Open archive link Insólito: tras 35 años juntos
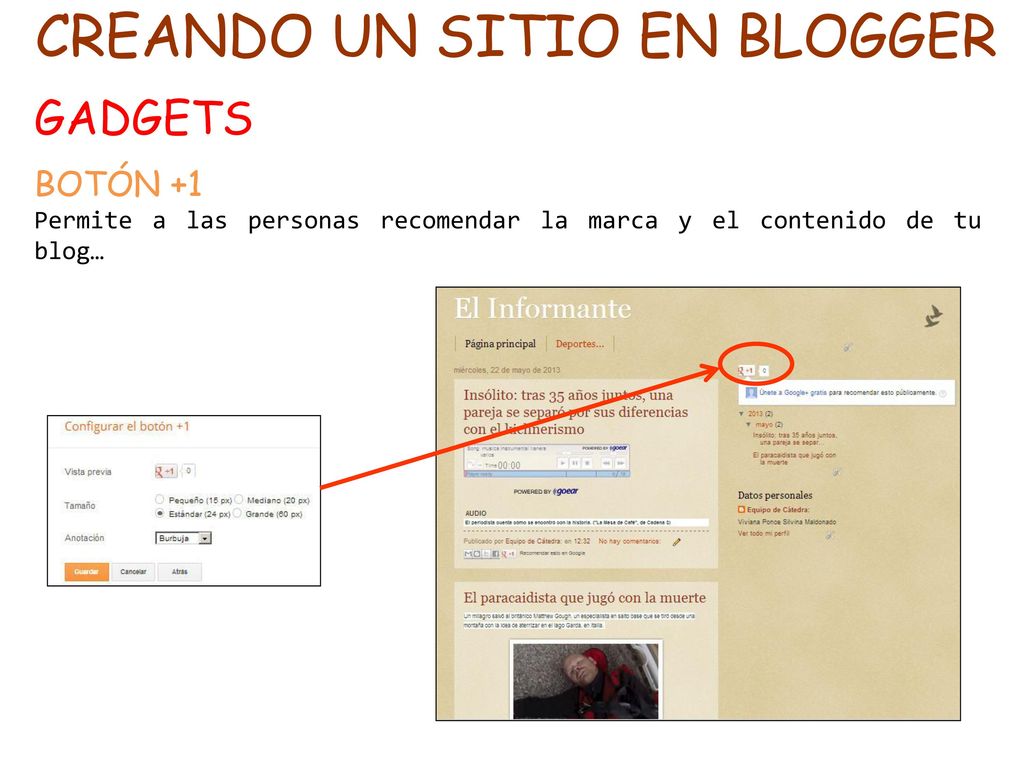 (795, 438)
